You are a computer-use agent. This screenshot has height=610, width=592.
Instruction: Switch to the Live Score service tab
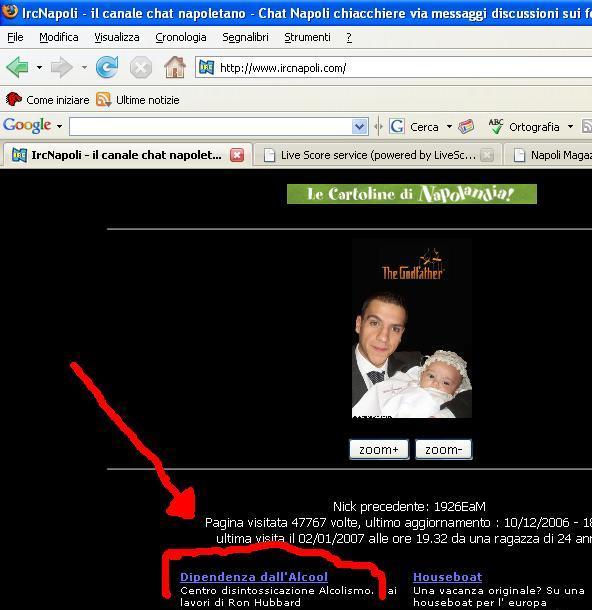[x=377, y=155]
